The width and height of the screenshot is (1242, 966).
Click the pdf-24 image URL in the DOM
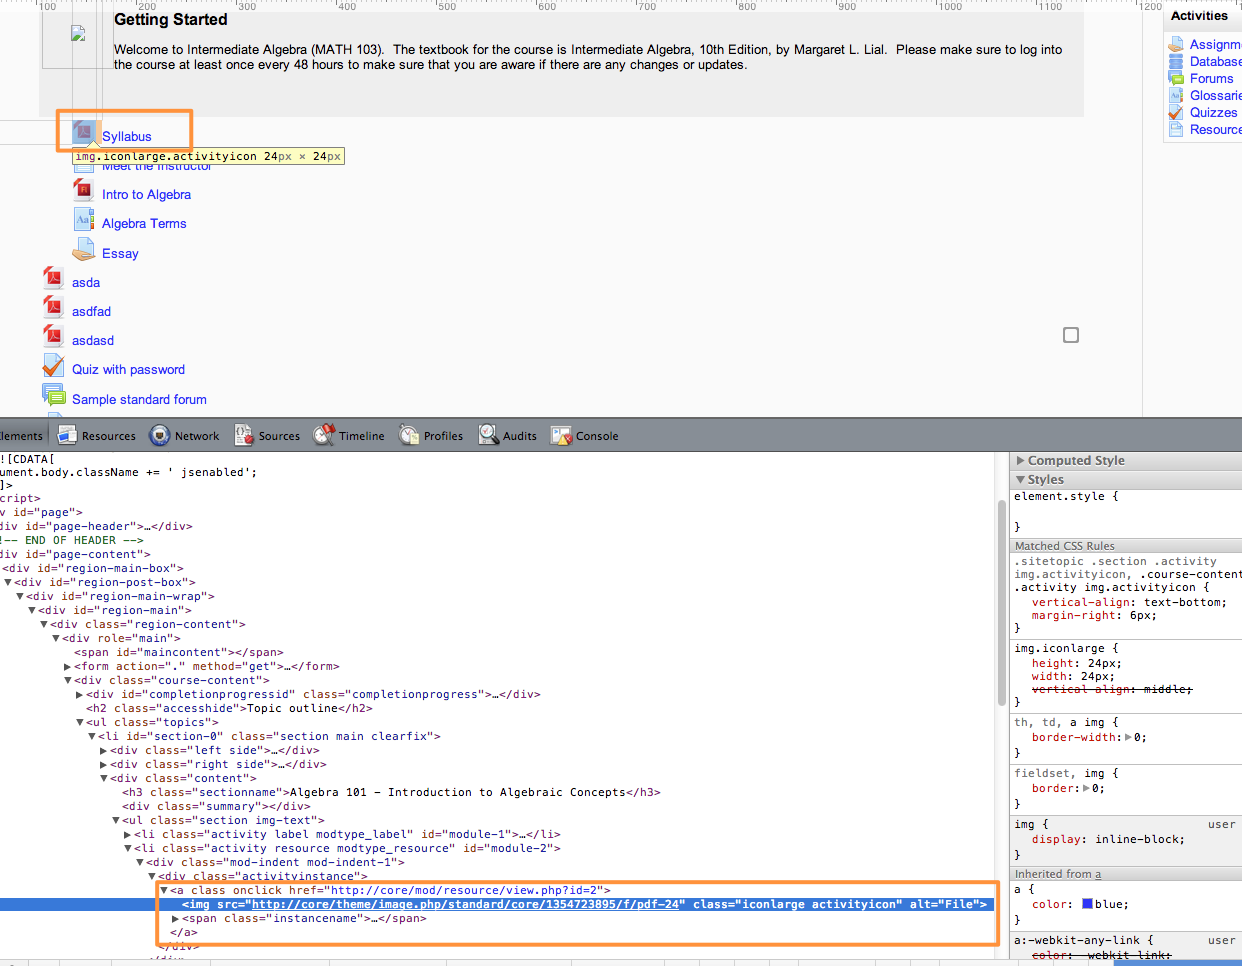466,904
